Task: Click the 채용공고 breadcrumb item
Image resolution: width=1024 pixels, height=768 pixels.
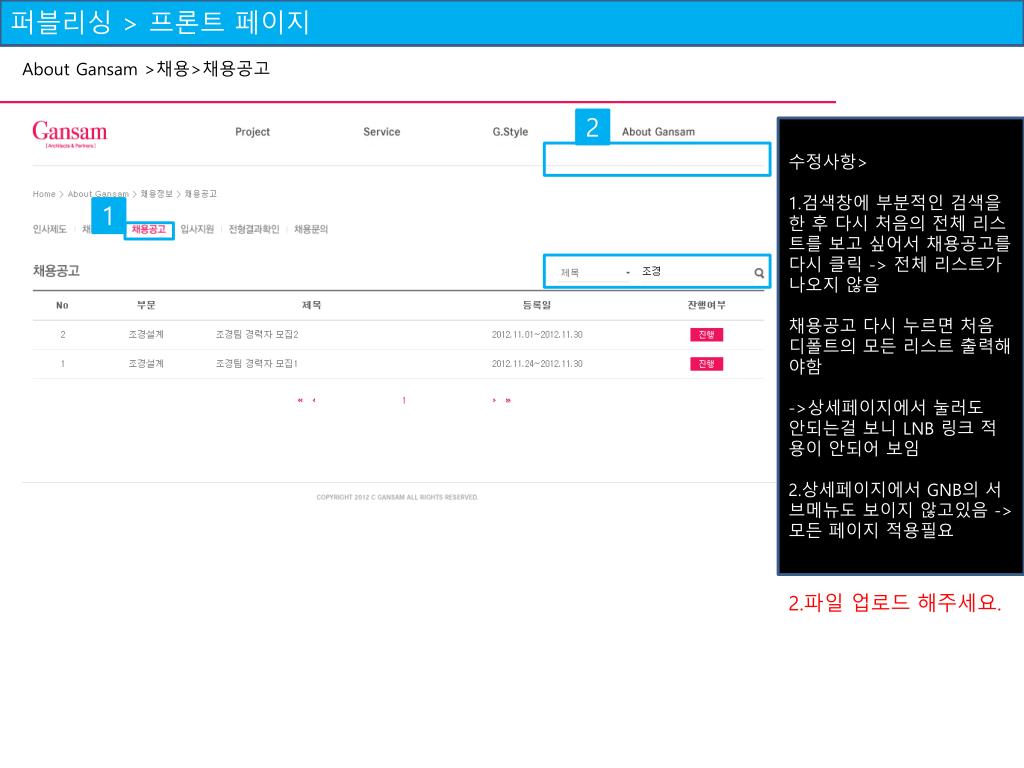Action: point(200,194)
